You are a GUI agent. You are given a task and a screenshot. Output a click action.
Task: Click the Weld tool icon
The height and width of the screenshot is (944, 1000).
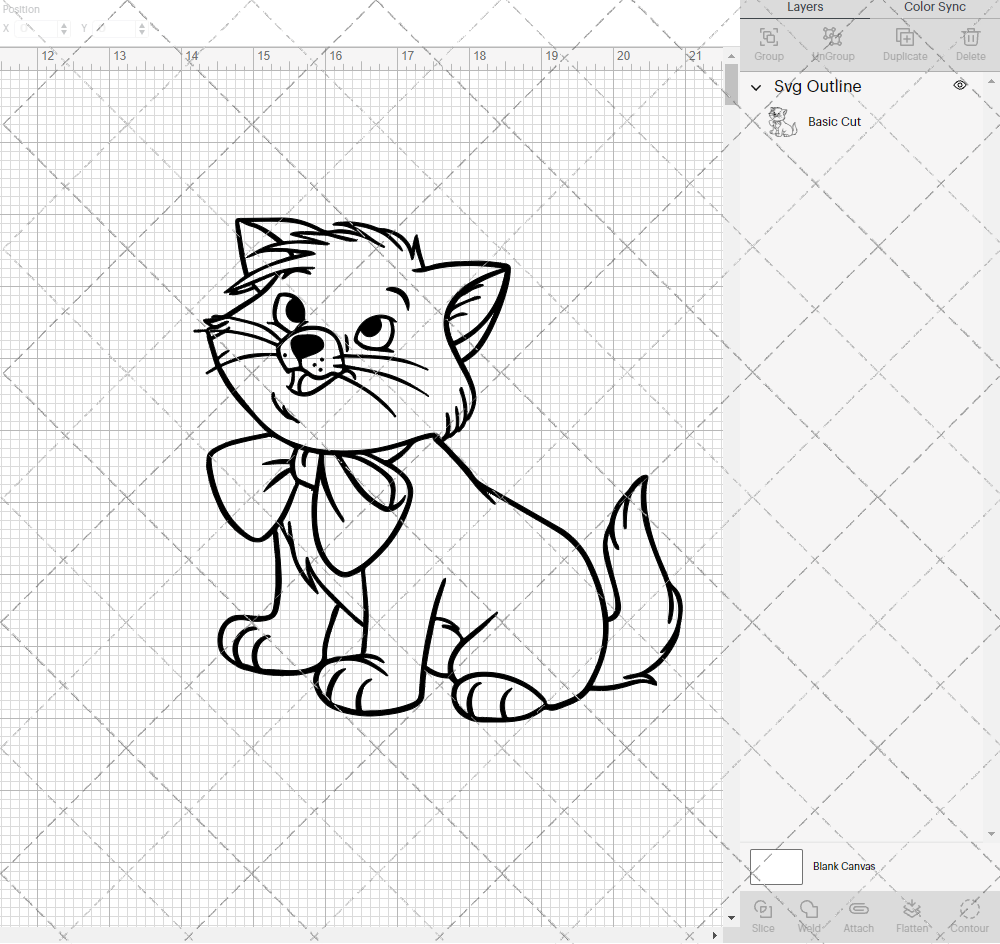click(809, 909)
